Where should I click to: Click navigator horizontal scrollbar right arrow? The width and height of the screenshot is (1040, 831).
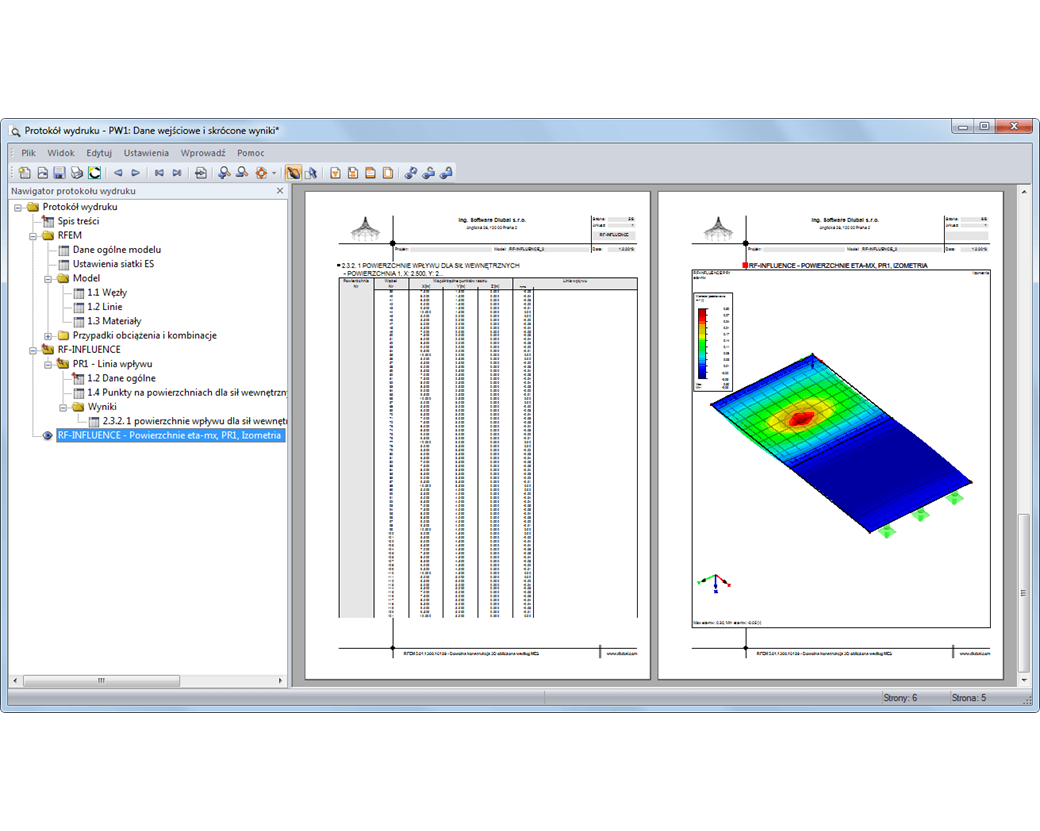[280, 681]
